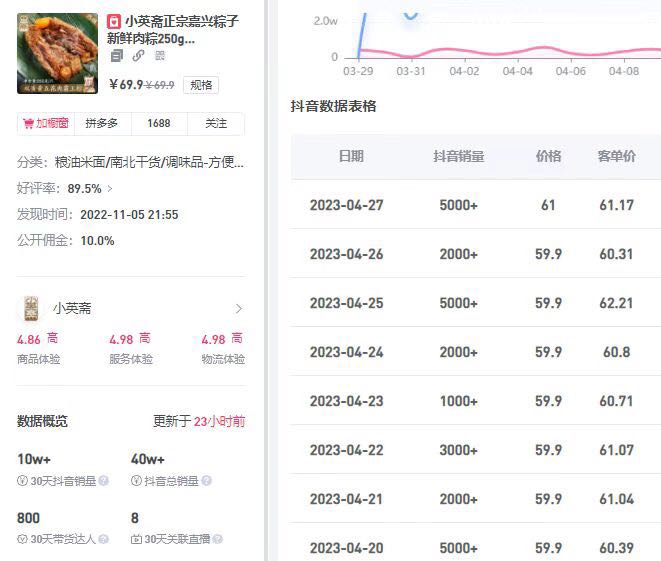Click the 4.98 物流体验 score
Screen dimensions: 661x561
(x=213, y=339)
